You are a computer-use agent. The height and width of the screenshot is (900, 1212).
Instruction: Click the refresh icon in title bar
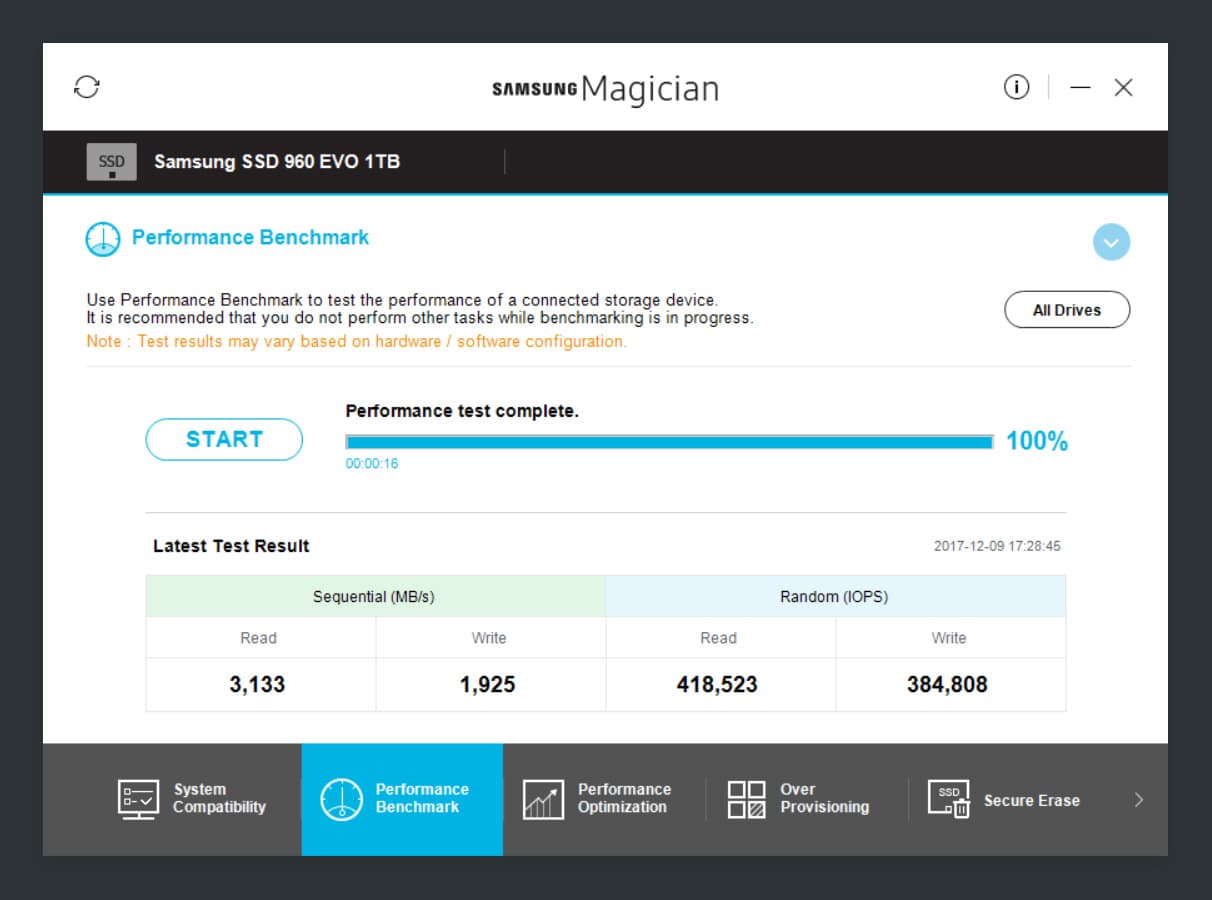coord(88,87)
